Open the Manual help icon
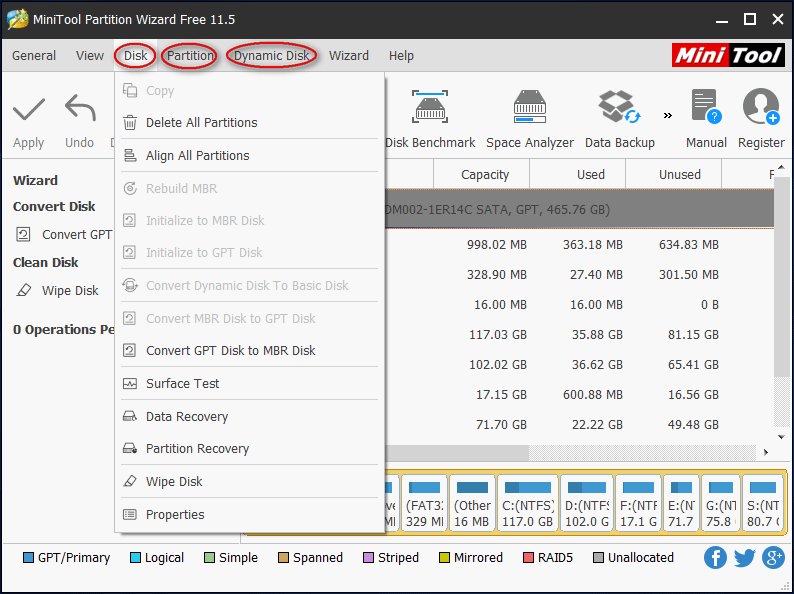 click(x=706, y=106)
